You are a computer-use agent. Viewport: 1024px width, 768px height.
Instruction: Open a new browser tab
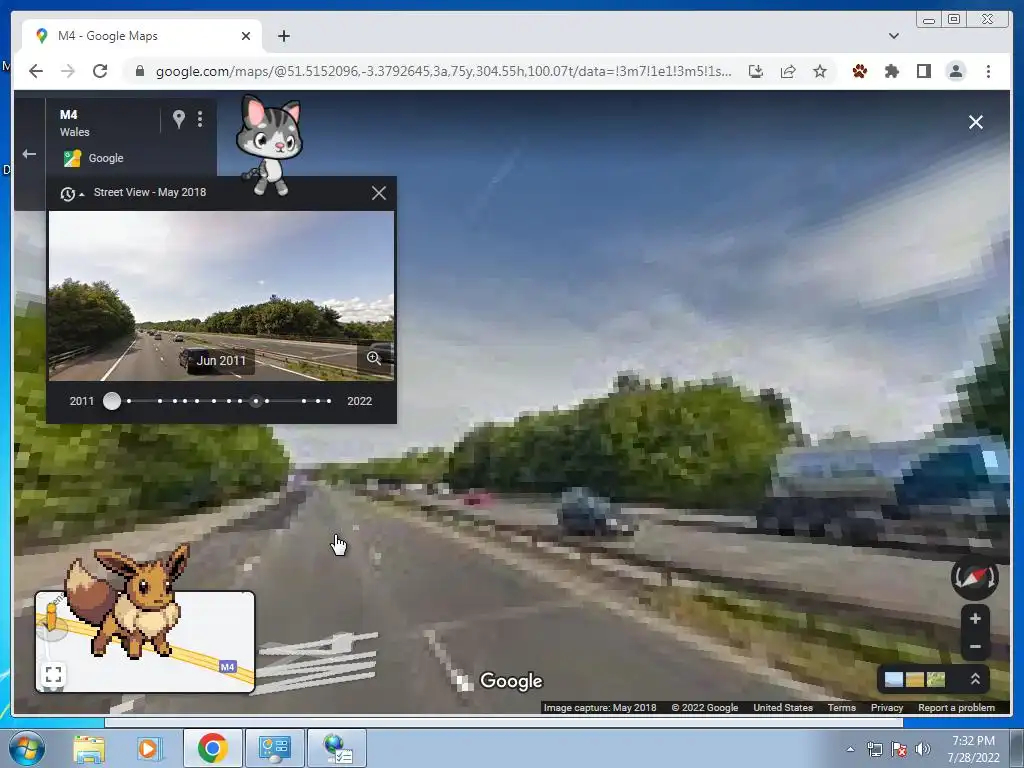click(x=283, y=36)
